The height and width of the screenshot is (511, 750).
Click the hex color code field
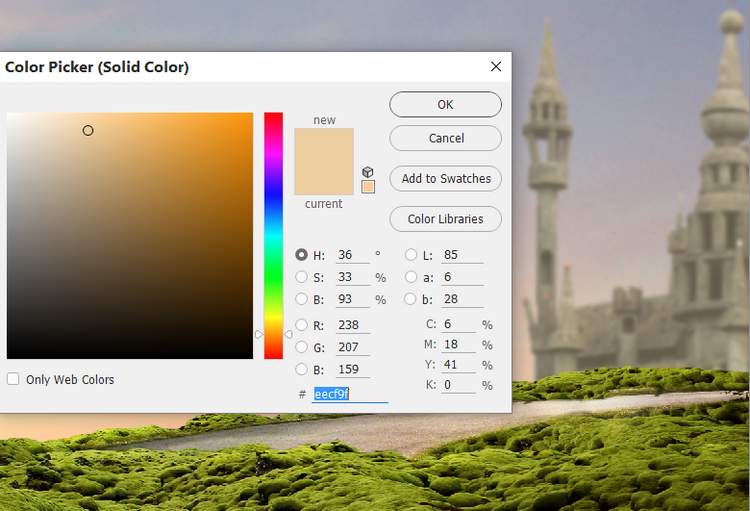click(349, 394)
